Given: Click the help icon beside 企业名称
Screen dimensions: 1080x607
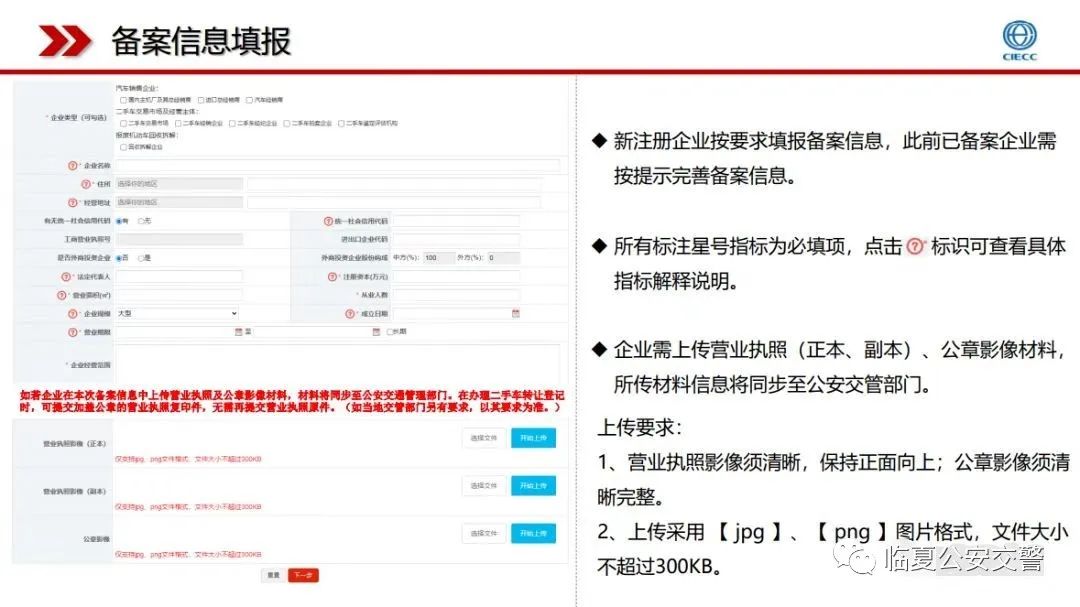Looking at the screenshot, I should click(x=73, y=166).
